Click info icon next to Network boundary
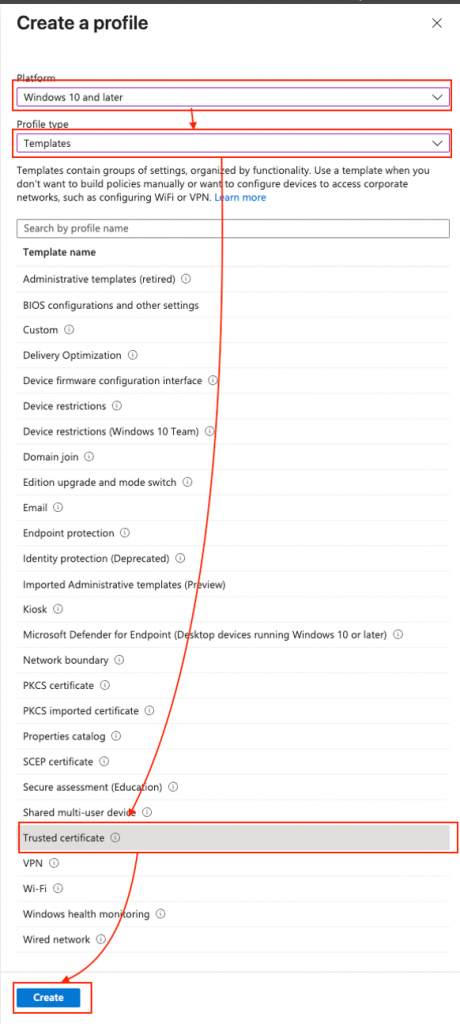The height and width of the screenshot is (1024, 460). (x=119, y=660)
